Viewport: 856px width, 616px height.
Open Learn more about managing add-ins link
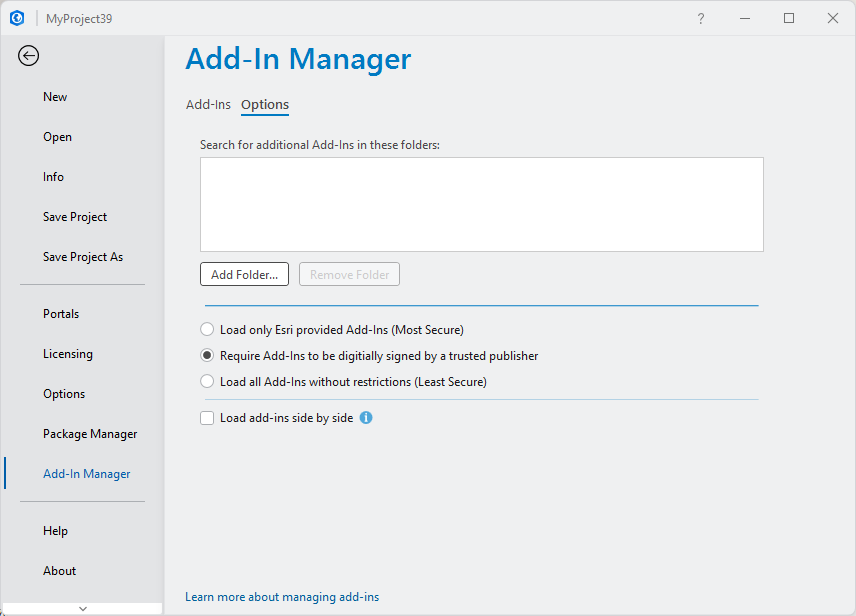click(282, 597)
